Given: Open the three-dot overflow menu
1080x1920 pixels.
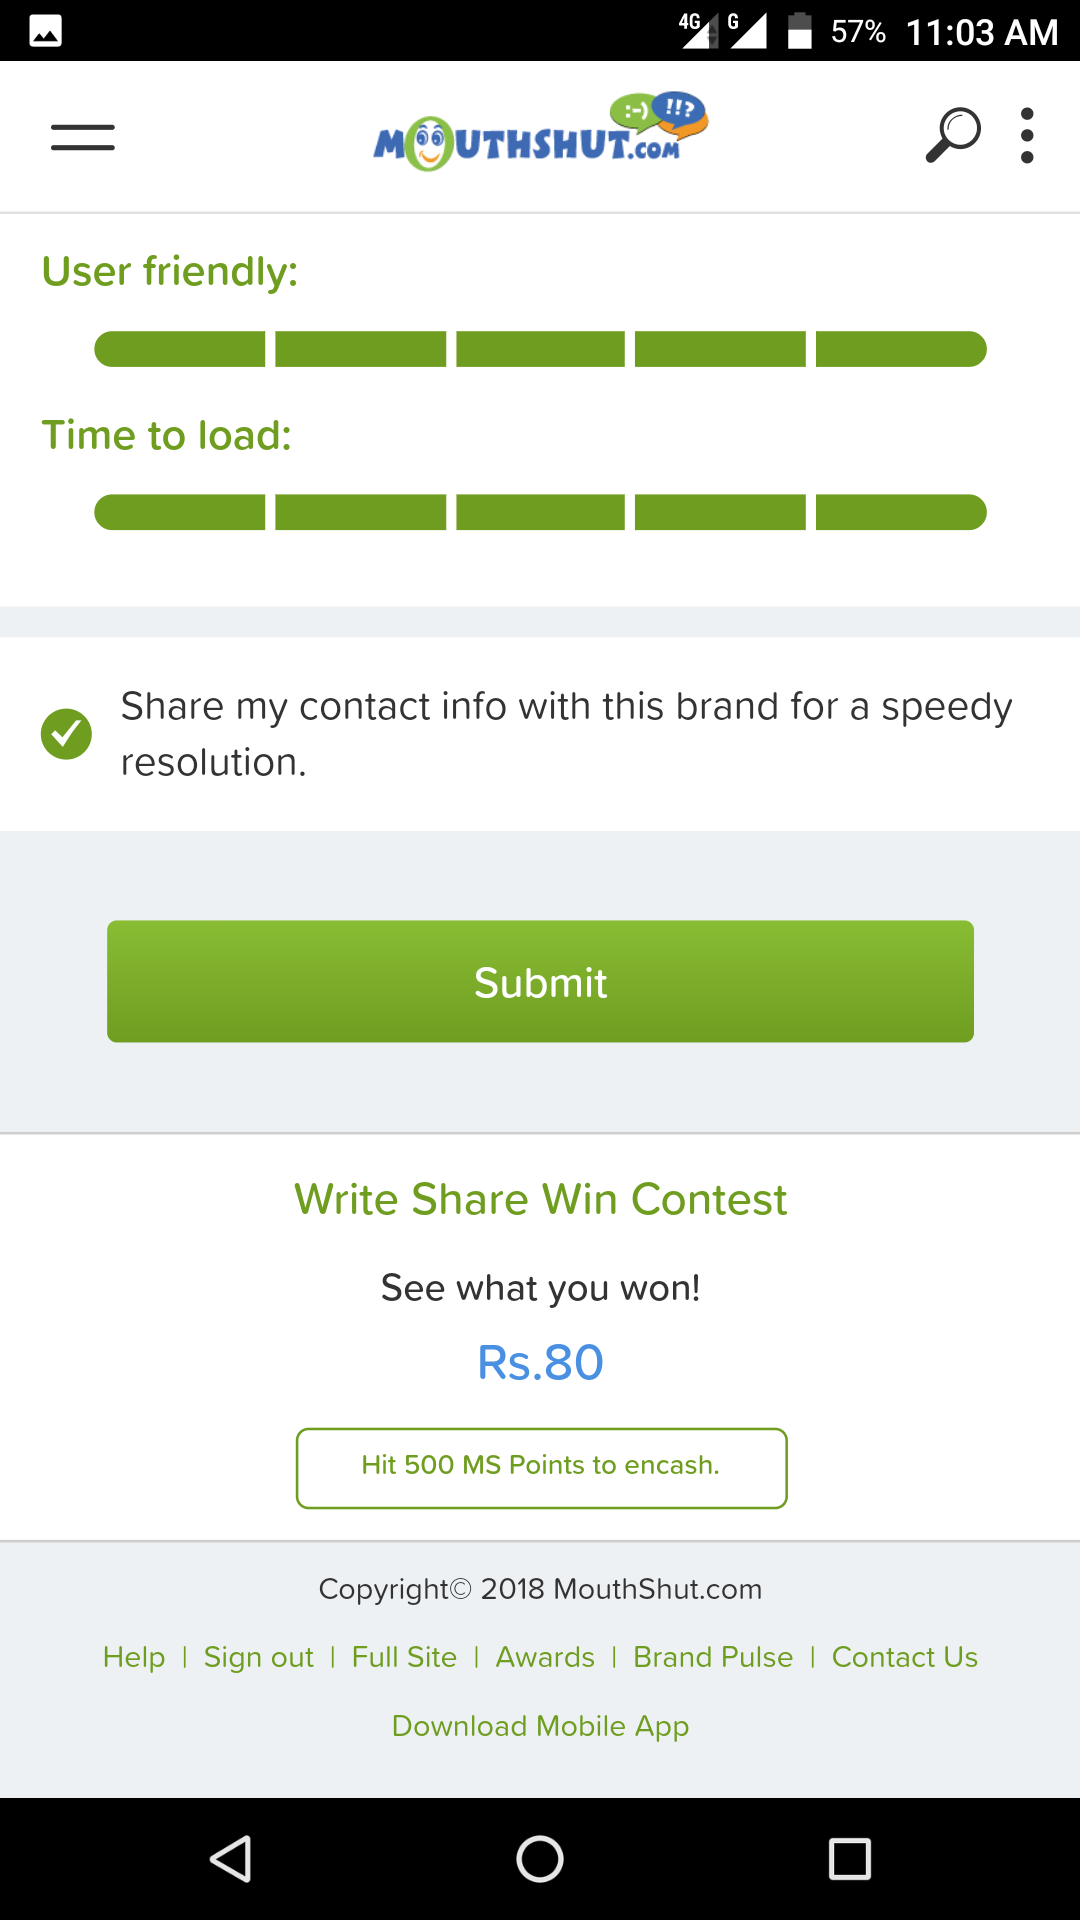Looking at the screenshot, I should pos(1027,136).
